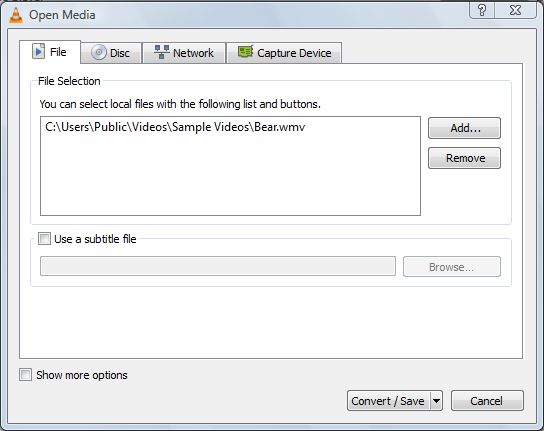Click the VLC cone icon in title bar
The width and height of the screenshot is (544, 431).
[16, 15]
